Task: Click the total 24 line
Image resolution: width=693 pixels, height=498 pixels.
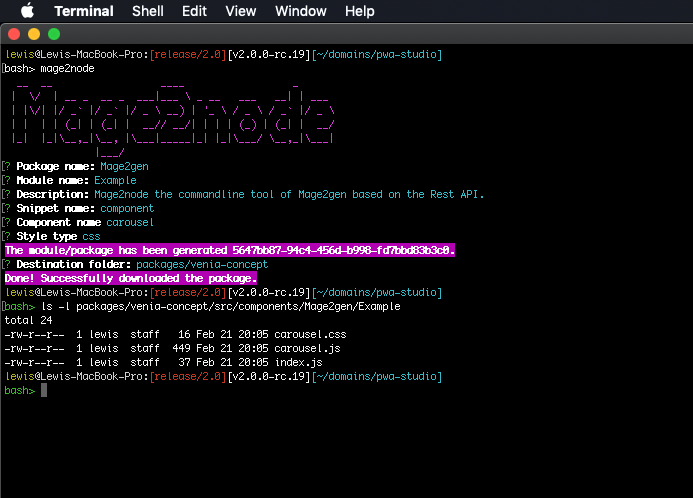Action: click(x=28, y=320)
